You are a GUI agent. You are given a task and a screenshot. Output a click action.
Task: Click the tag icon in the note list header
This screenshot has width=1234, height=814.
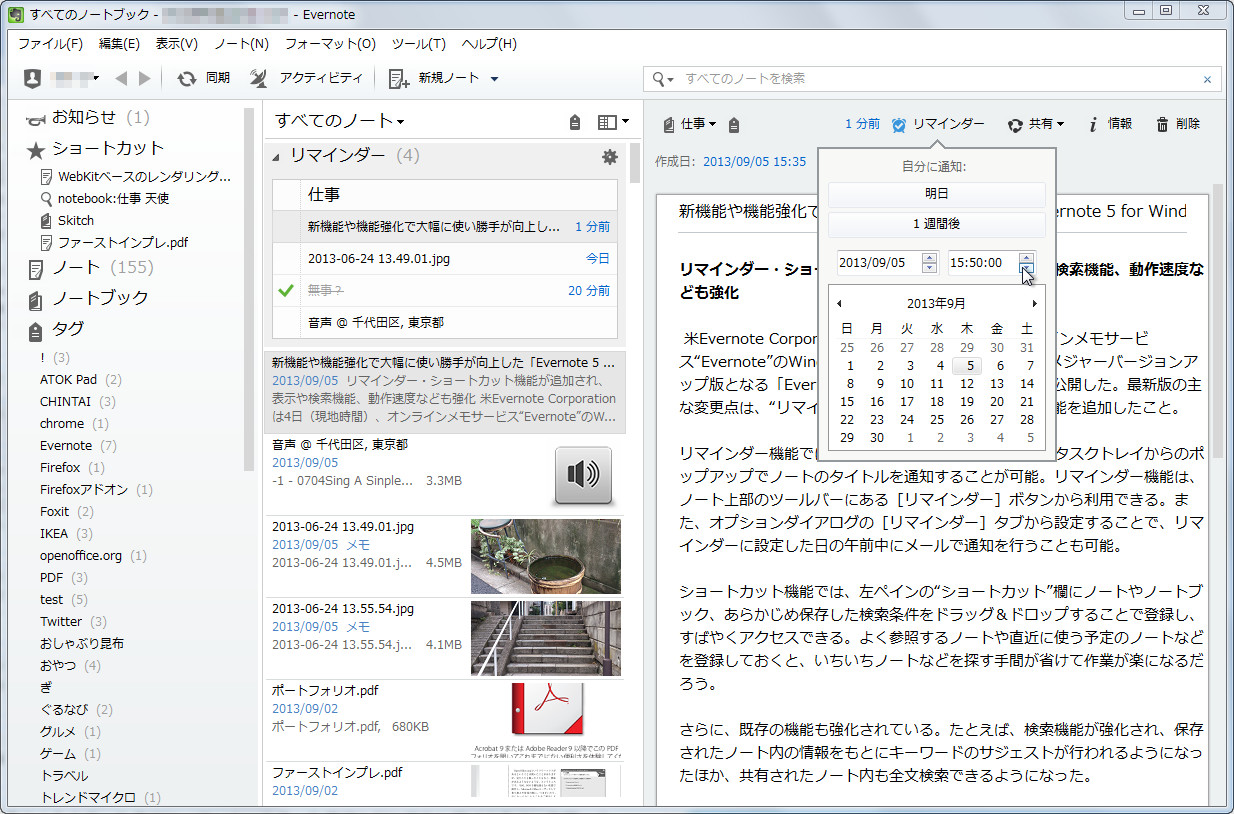576,120
